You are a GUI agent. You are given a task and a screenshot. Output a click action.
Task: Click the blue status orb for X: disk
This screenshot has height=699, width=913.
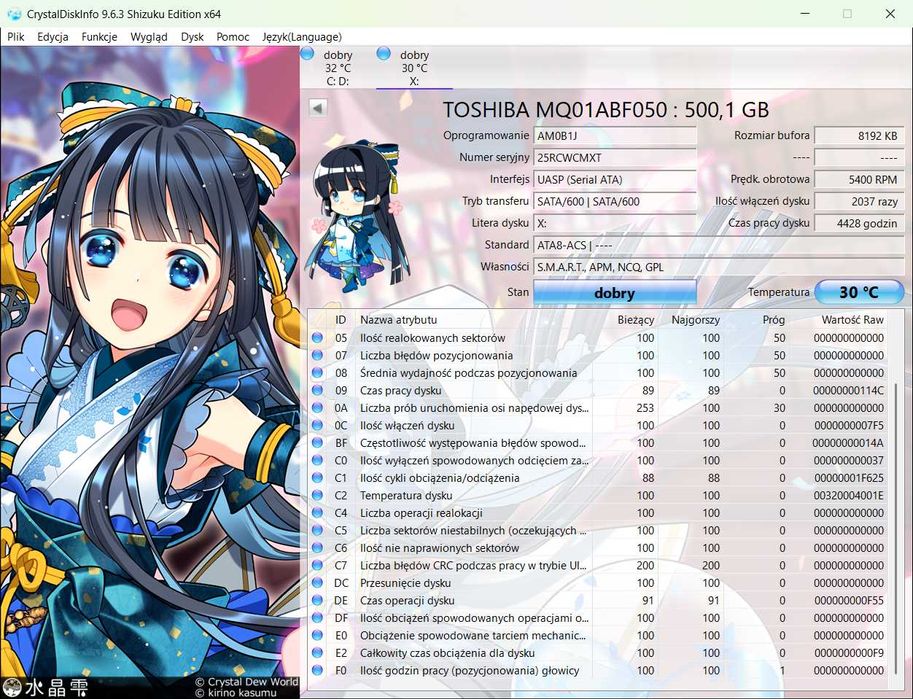pyautogui.click(x=383, y=54)
